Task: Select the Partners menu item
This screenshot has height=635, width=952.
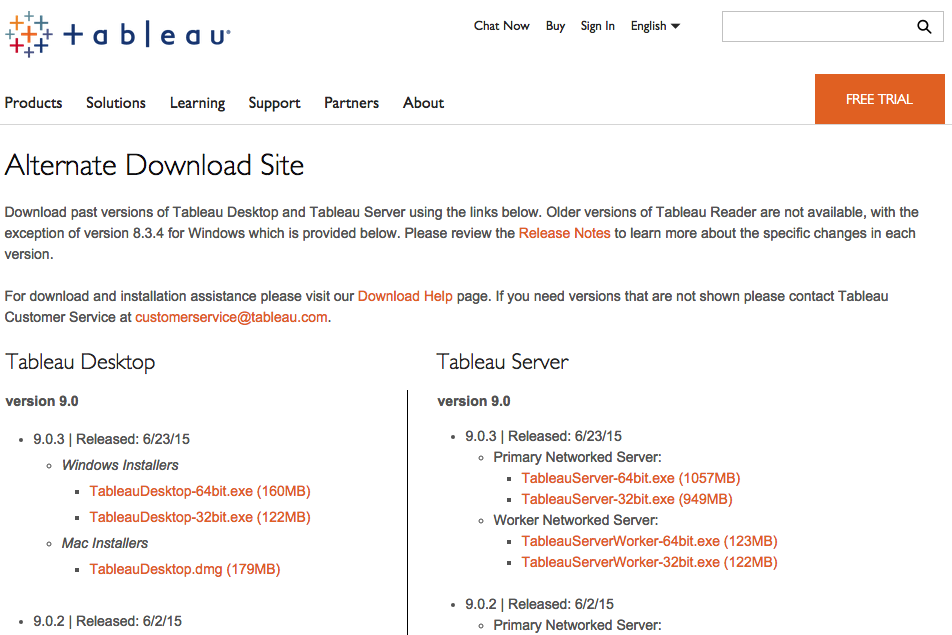Action: coord(351,103)
